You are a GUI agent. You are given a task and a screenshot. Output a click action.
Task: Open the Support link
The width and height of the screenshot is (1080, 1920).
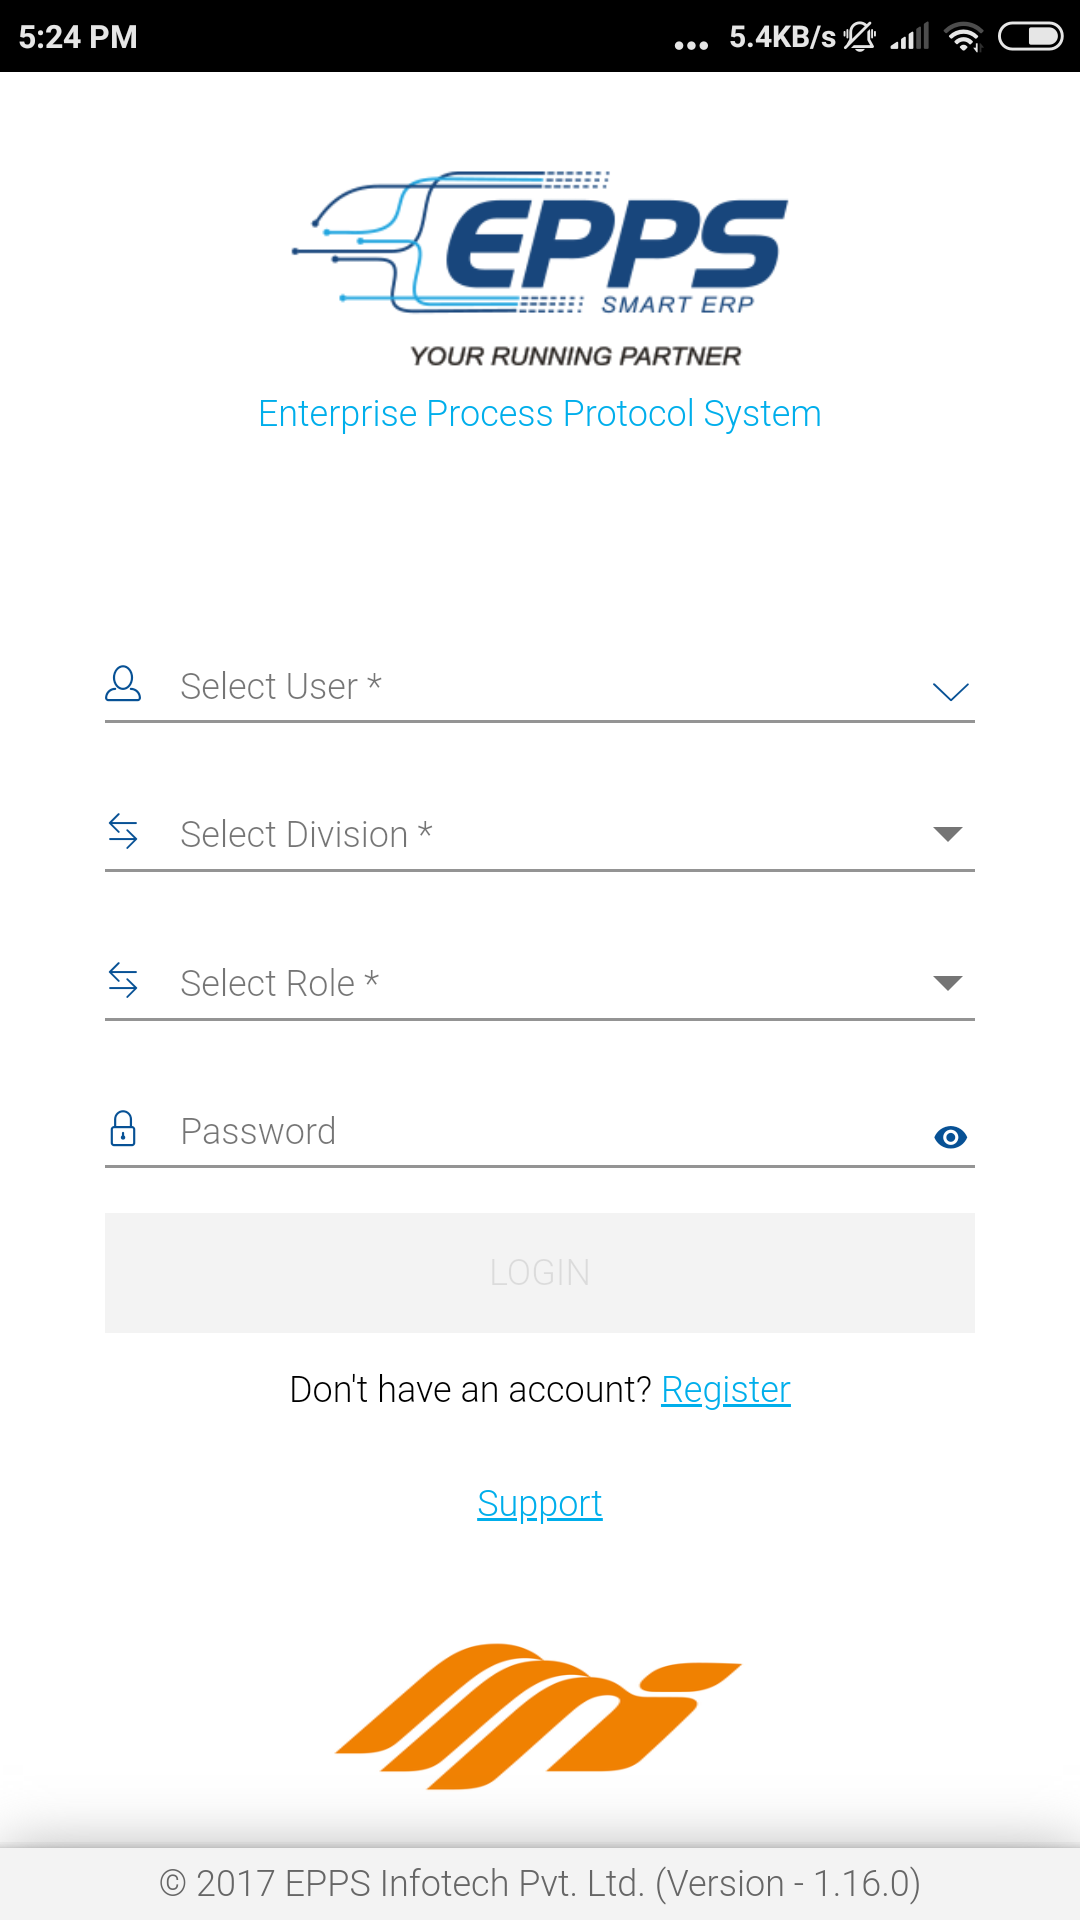[540, 1504]
